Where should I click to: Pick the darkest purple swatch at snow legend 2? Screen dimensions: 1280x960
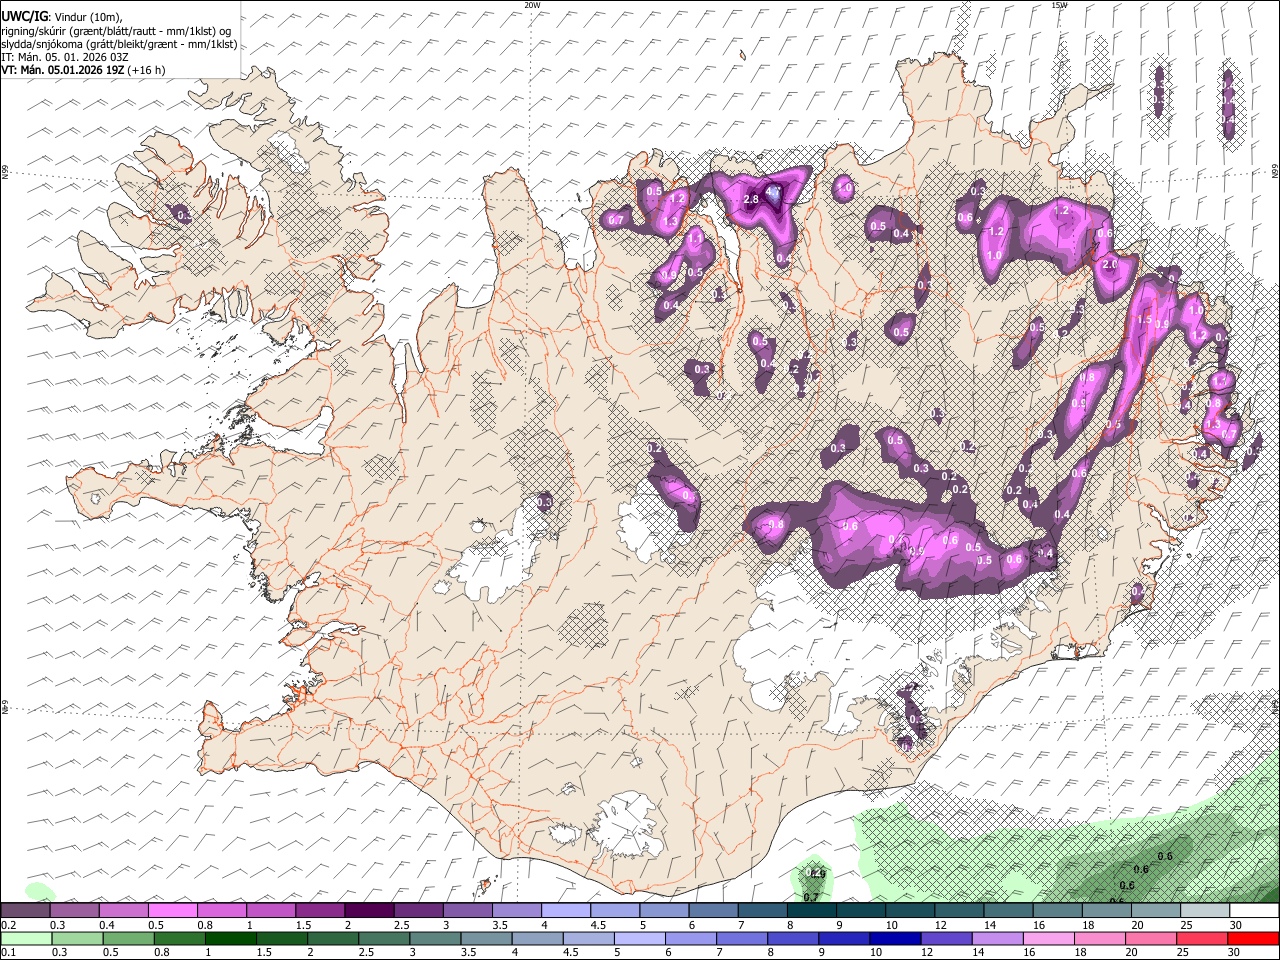point(368,911)
